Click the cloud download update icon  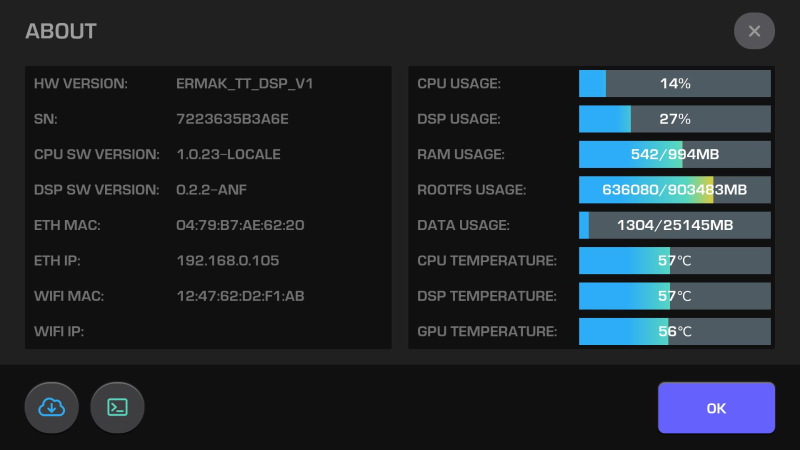[51, 407]
